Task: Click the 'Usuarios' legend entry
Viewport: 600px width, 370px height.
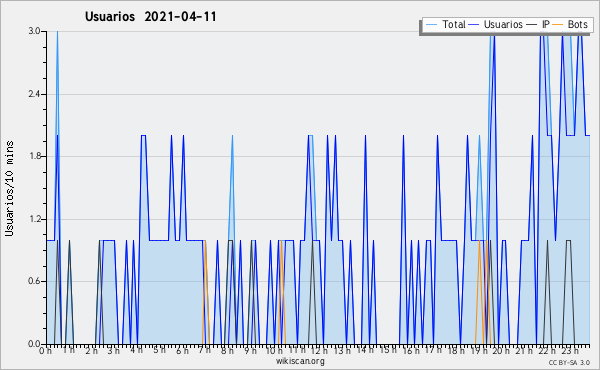Action: coord(503,24)
